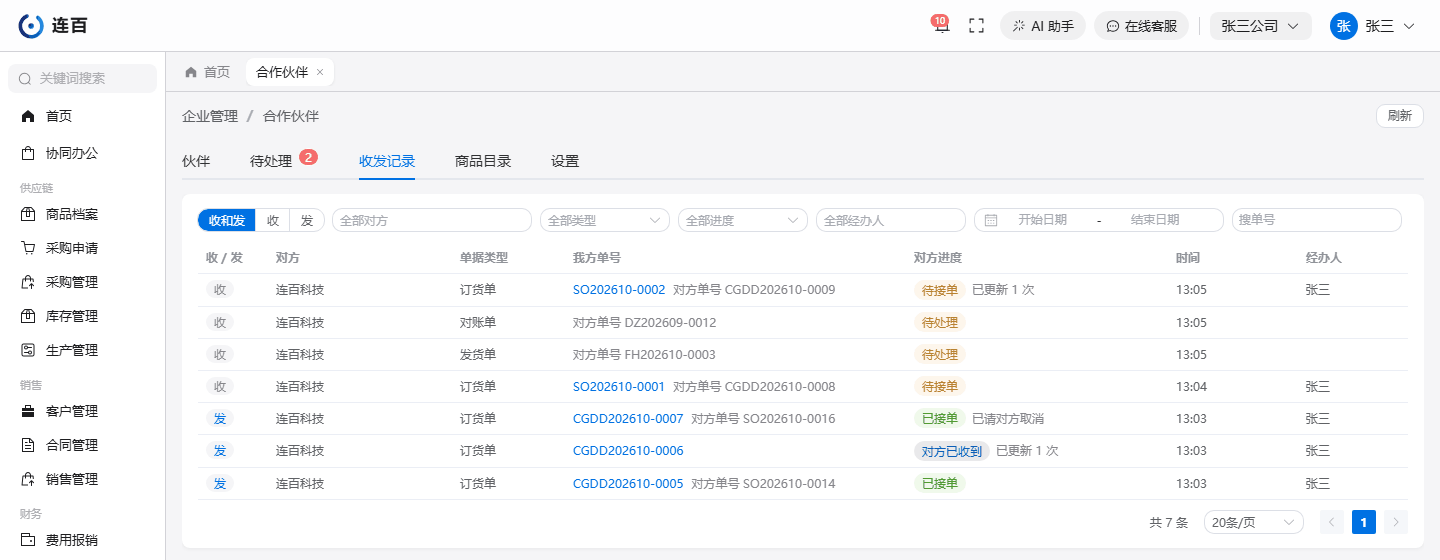Click 对方单号 FH202610-0003 text
Viewport: 1440px width, 560px height.
click(644, 354)
